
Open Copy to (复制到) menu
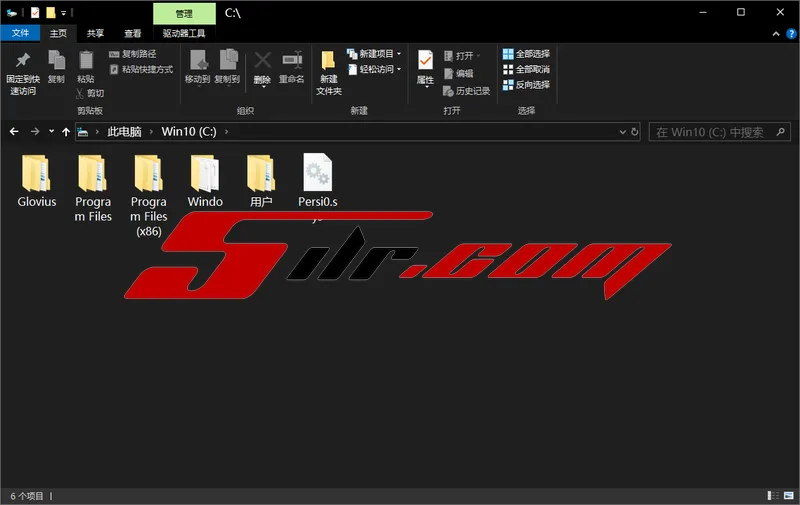click(227, 68)
